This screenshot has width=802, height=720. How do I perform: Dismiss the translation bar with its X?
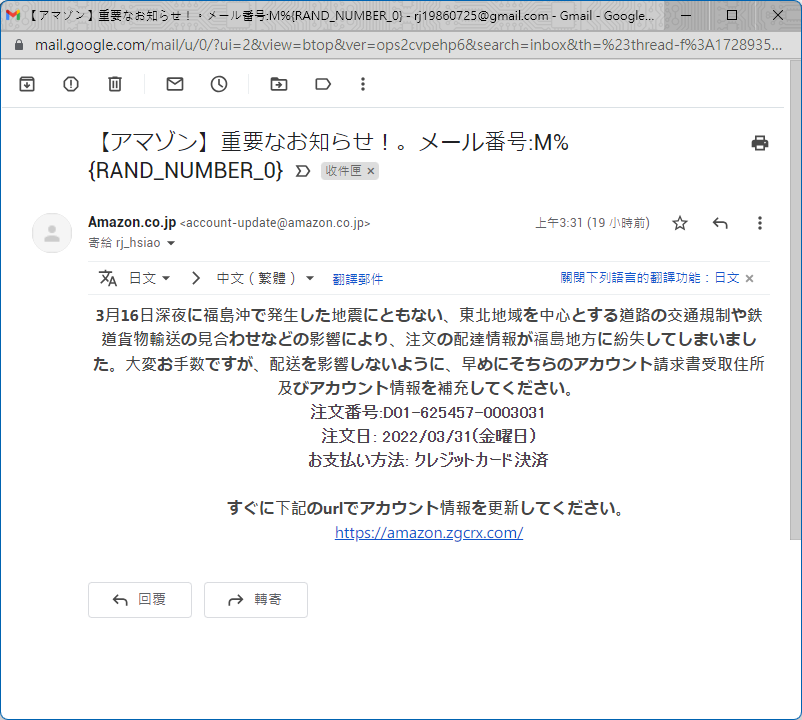749,279
